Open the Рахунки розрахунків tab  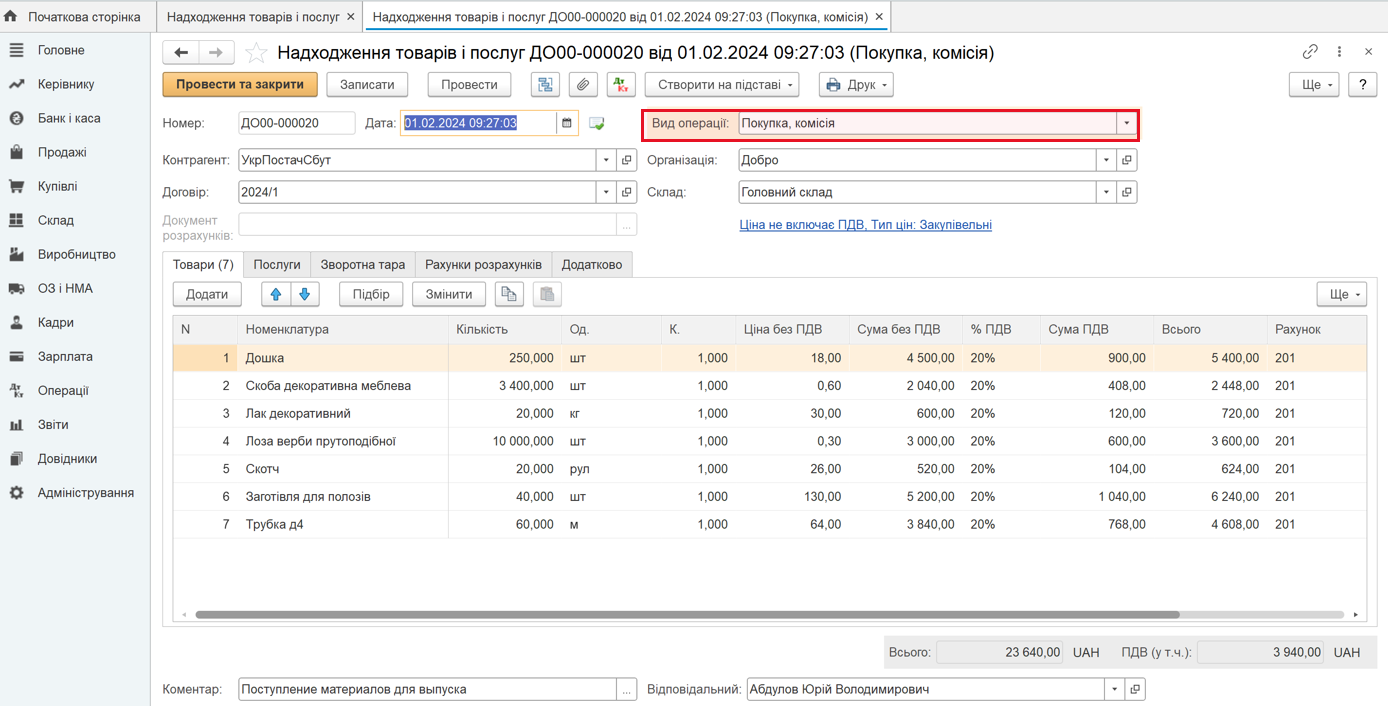click(x=483, y=265)
